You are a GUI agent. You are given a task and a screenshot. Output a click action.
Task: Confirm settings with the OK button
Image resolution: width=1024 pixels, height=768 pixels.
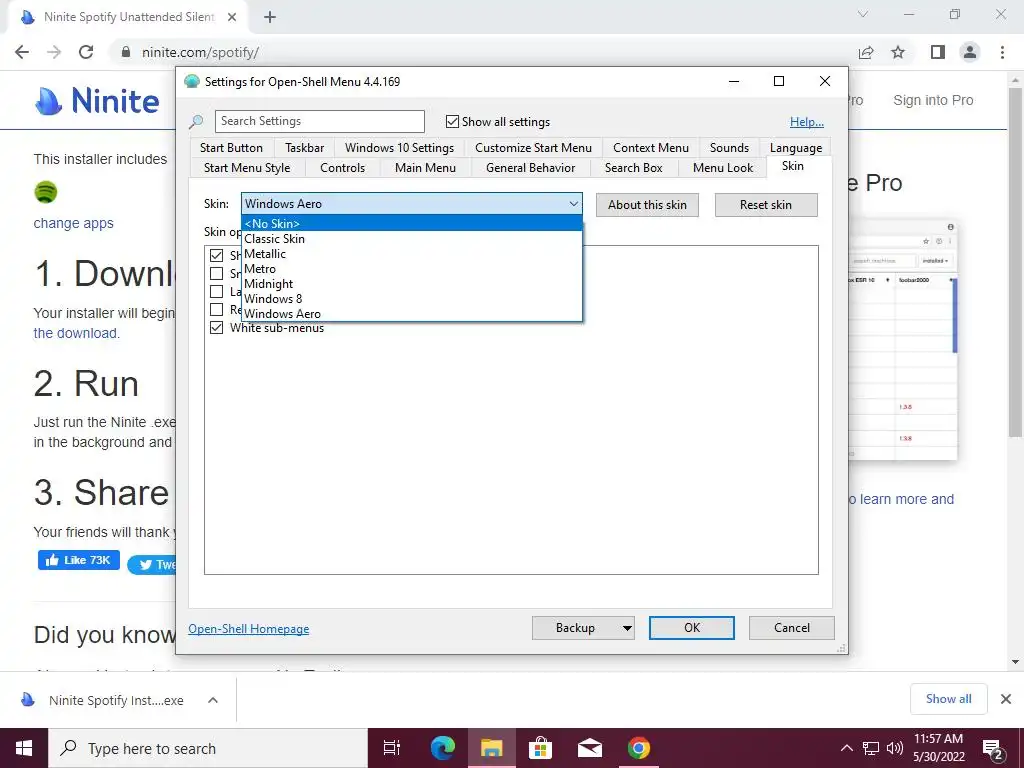point(692,628)
